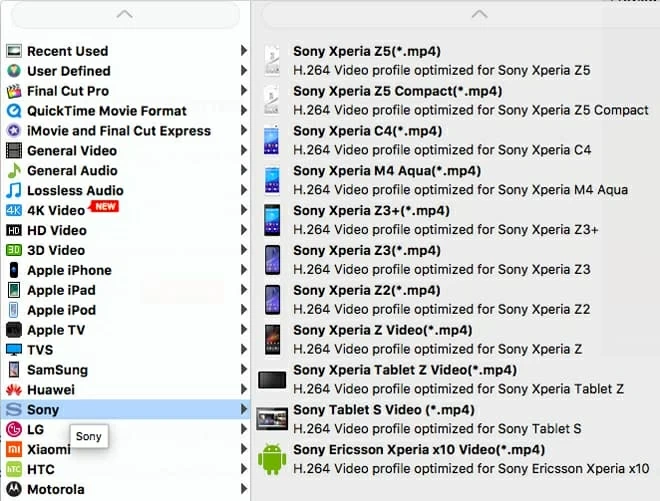Viewport: 660px width, 501px height.
Task: Expand the HD Video category arrow
Action: (x=244, y=230)
